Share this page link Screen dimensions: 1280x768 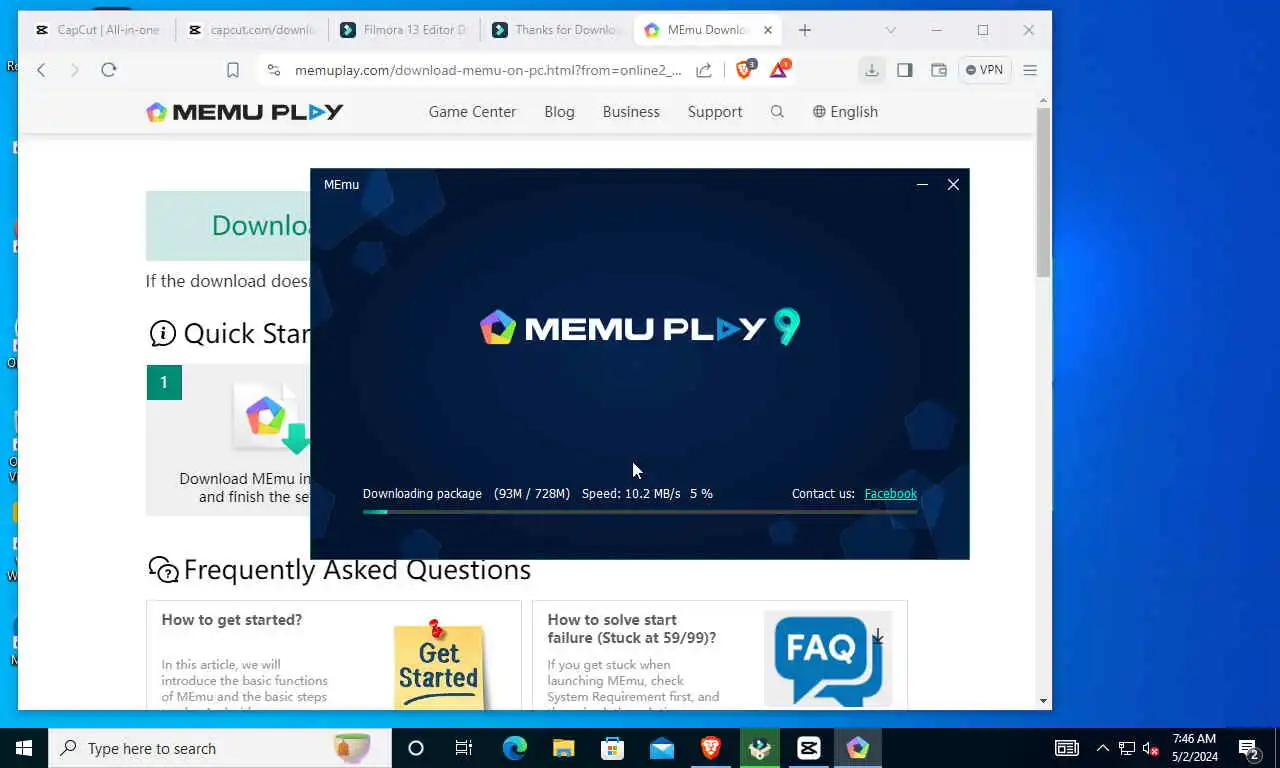click(x=704, y=70)
